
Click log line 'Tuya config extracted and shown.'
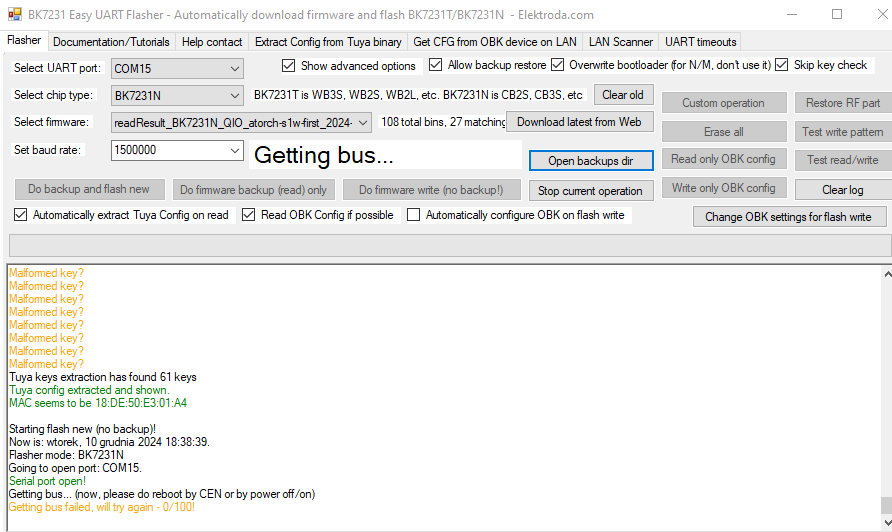(x=89, y=390)
